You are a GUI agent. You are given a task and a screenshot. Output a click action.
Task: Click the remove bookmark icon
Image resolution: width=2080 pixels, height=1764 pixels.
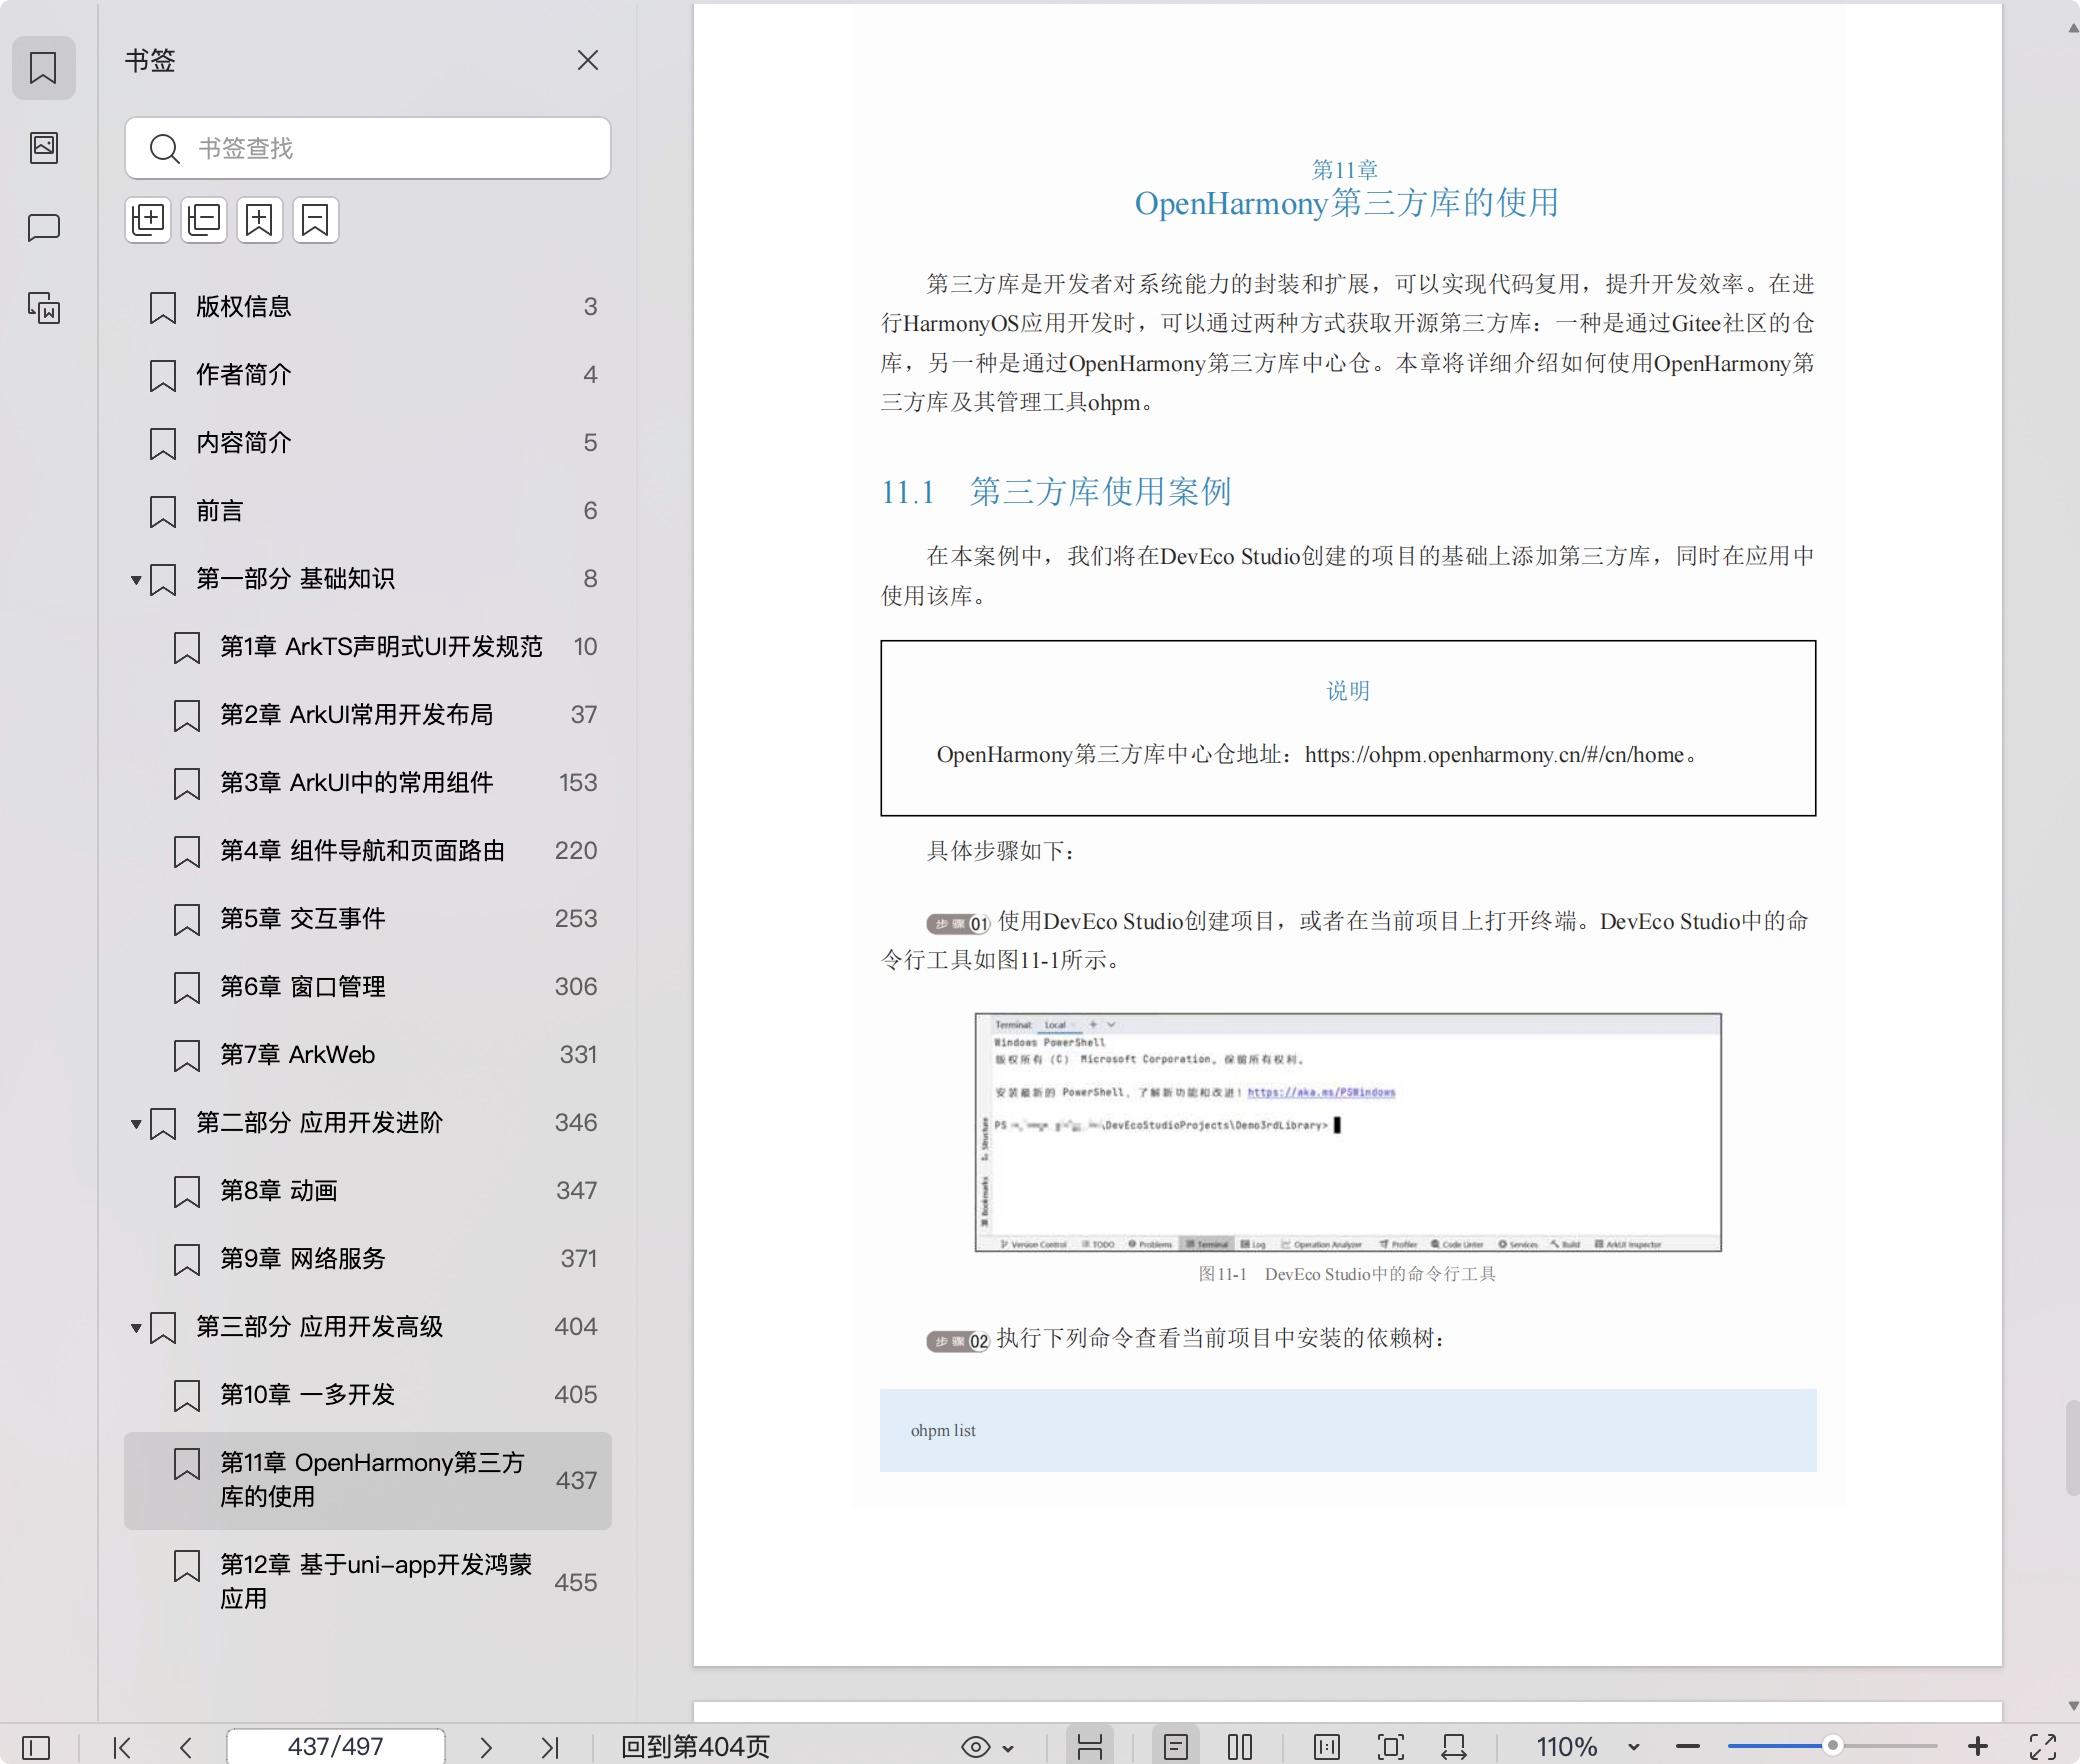pos(316,220)
